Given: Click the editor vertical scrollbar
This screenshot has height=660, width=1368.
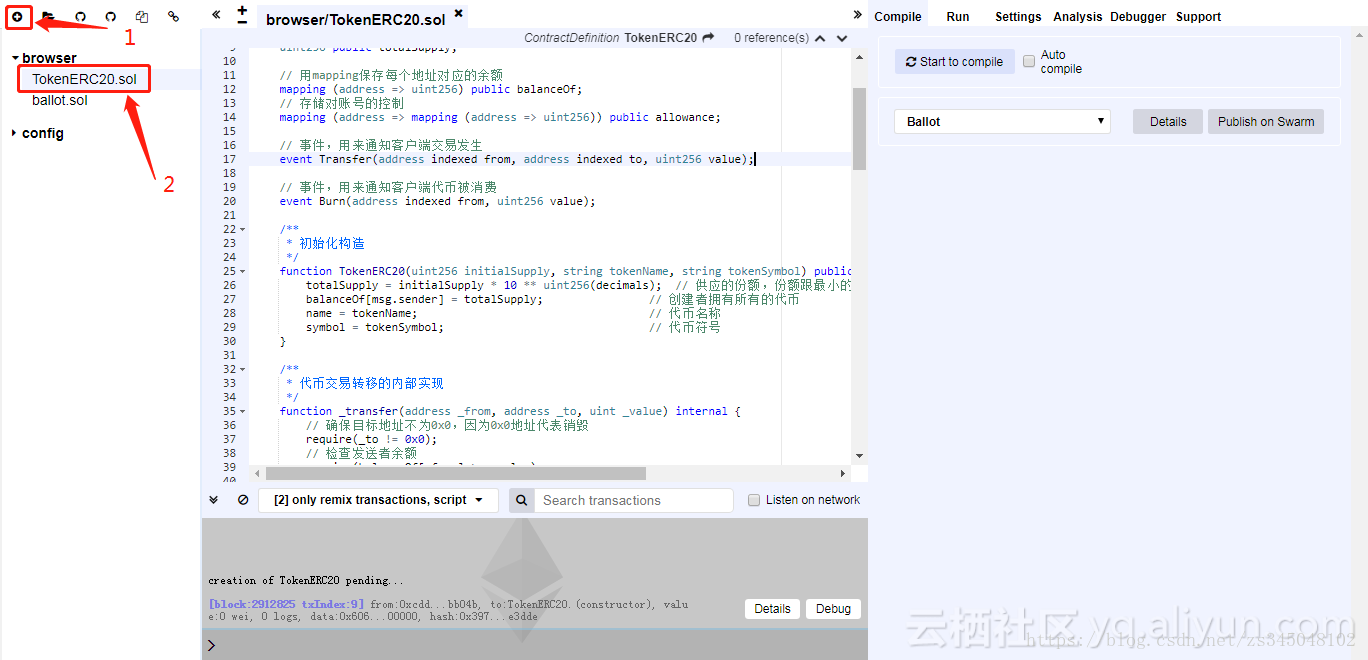Looking at the screenshot, I should pyautogui.click(x=859, y=128).
